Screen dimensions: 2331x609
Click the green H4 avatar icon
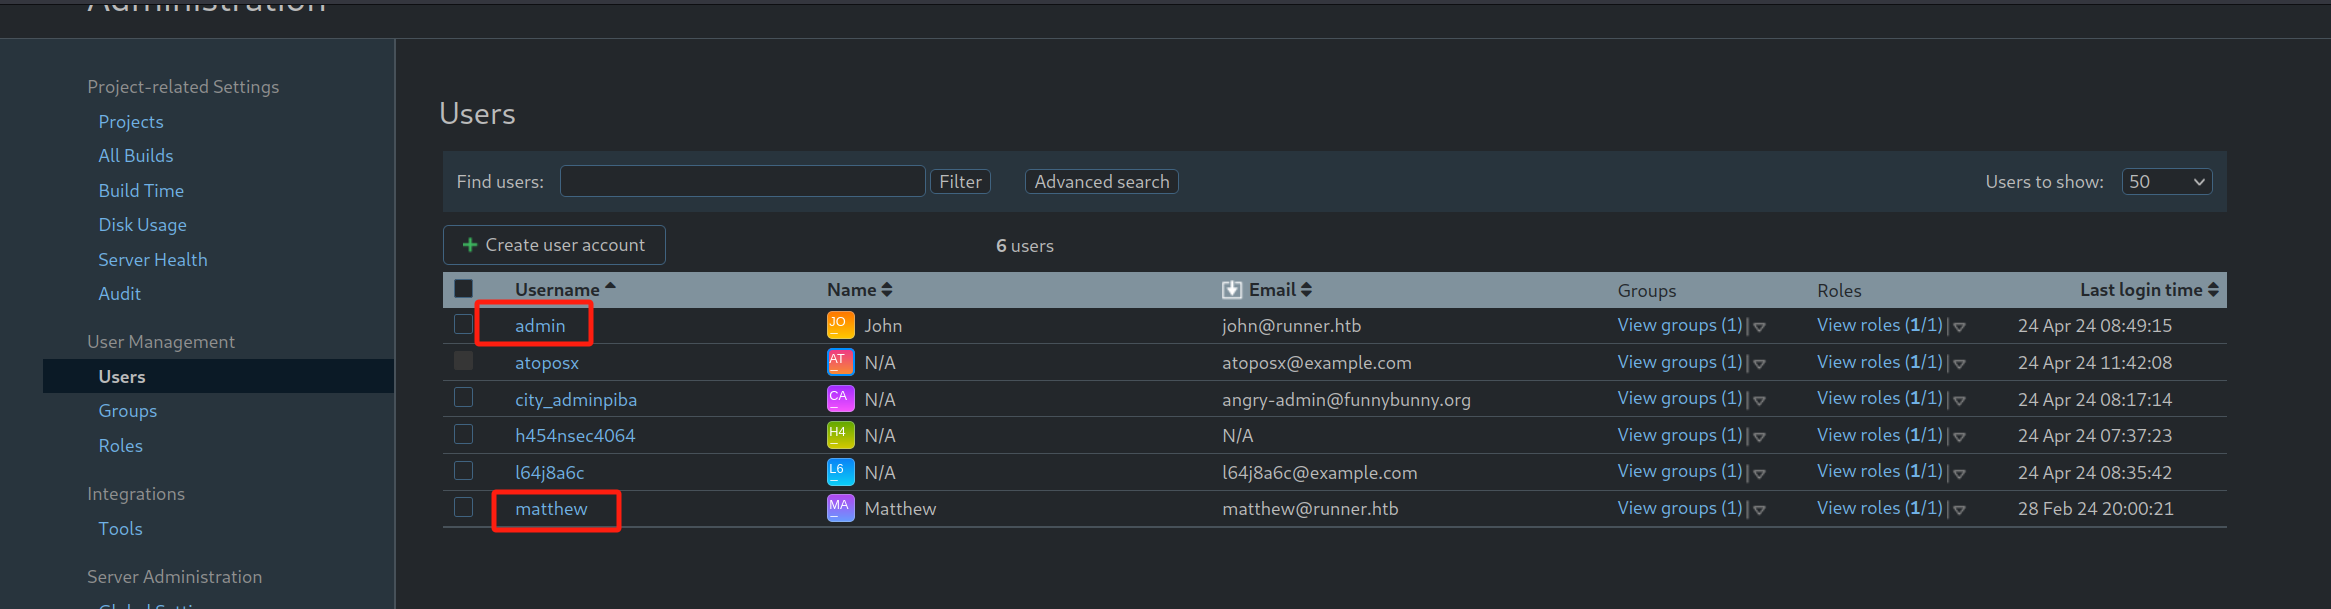(x=840, y=435)
